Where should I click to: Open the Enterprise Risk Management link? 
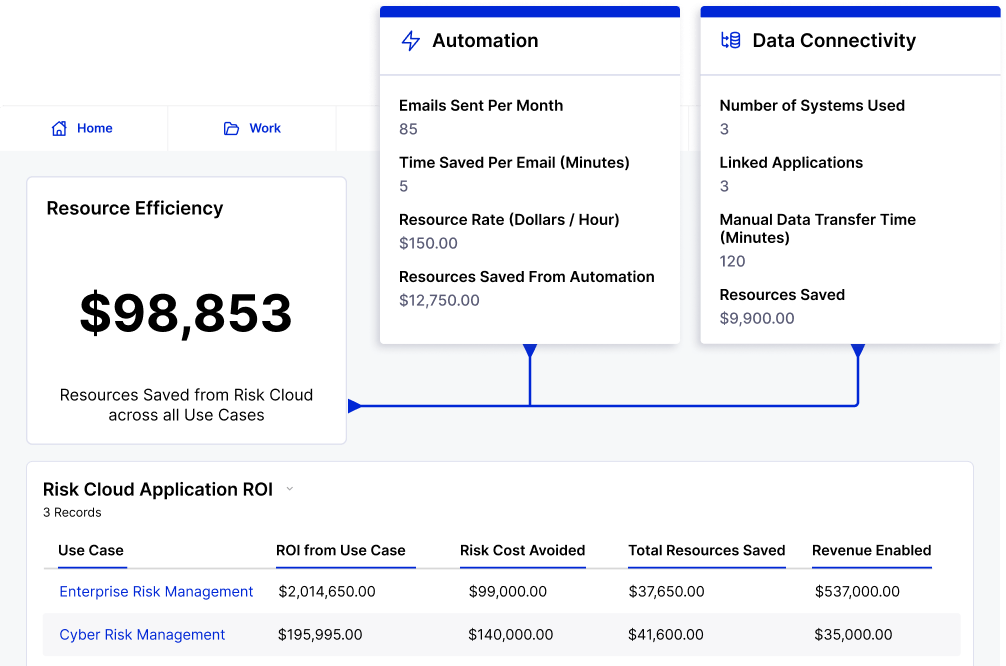pyautogui.click(x=156, y=592)
